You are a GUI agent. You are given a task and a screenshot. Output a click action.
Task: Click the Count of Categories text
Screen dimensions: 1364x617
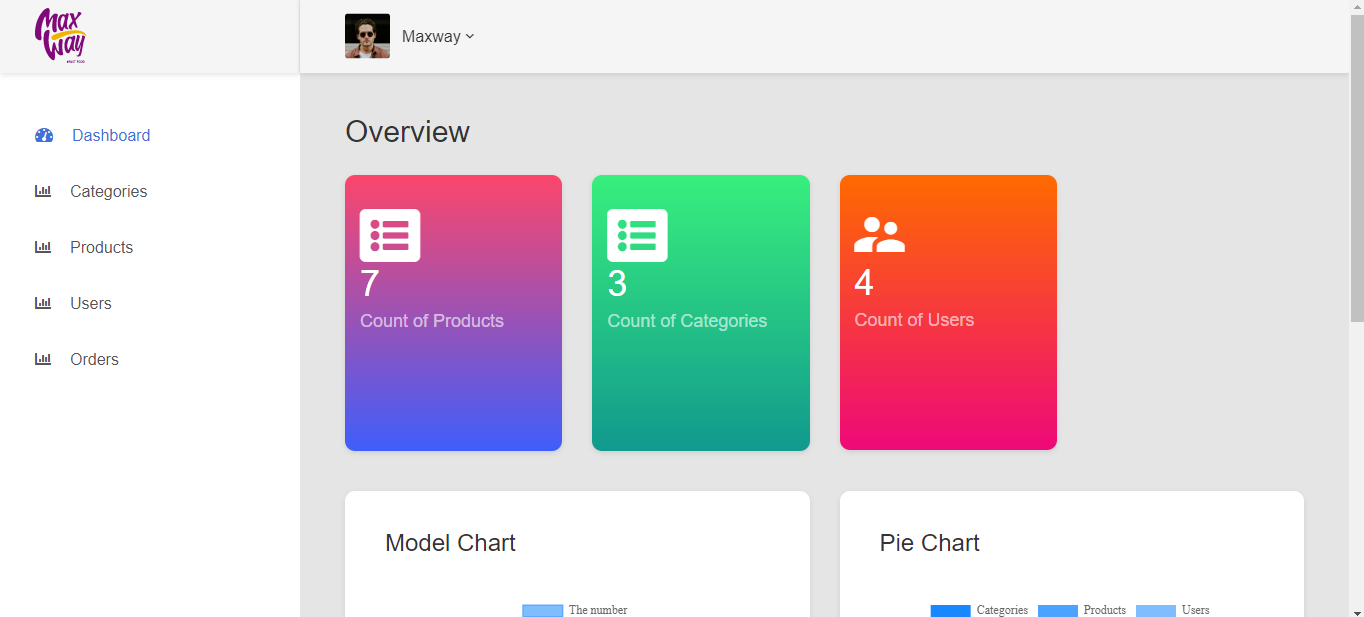pyautogui.click(x=687, y=321)
